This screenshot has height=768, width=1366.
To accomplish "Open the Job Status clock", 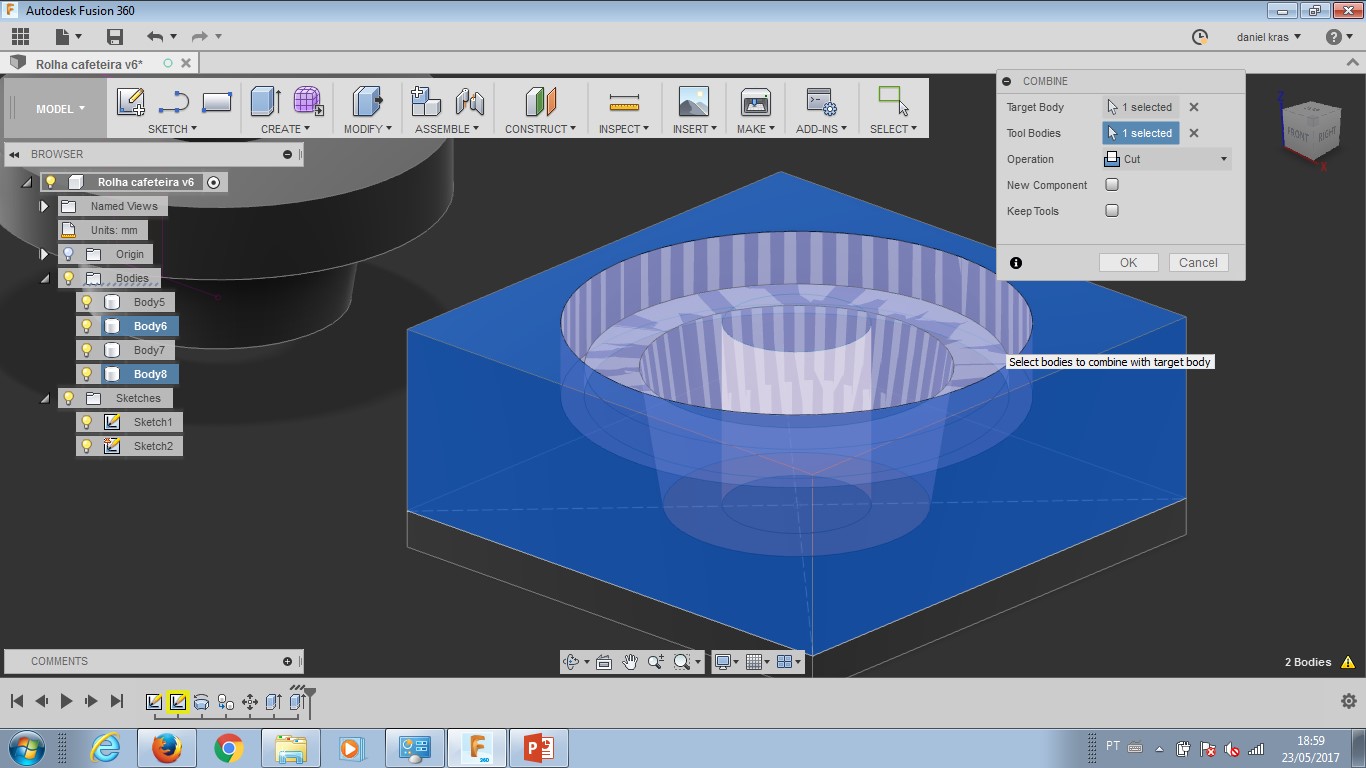I will tap(1200, 37).
